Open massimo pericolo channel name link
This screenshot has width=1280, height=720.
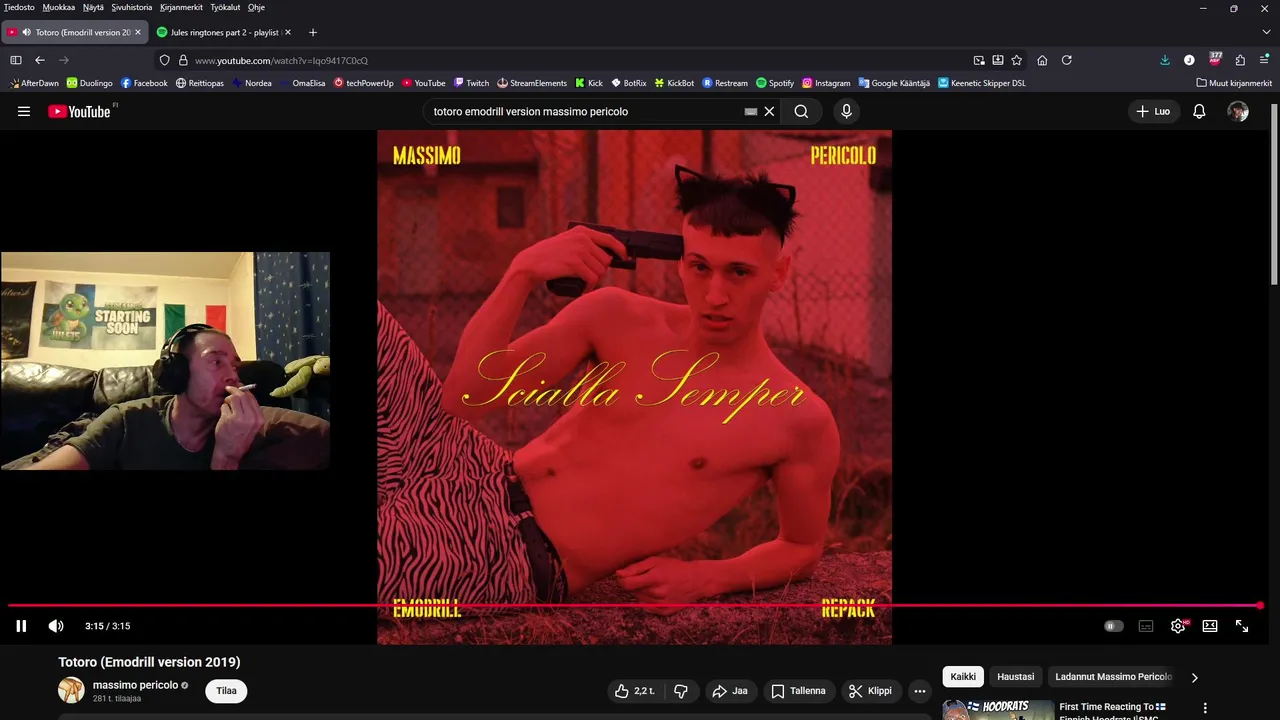[x=135, y=685]
